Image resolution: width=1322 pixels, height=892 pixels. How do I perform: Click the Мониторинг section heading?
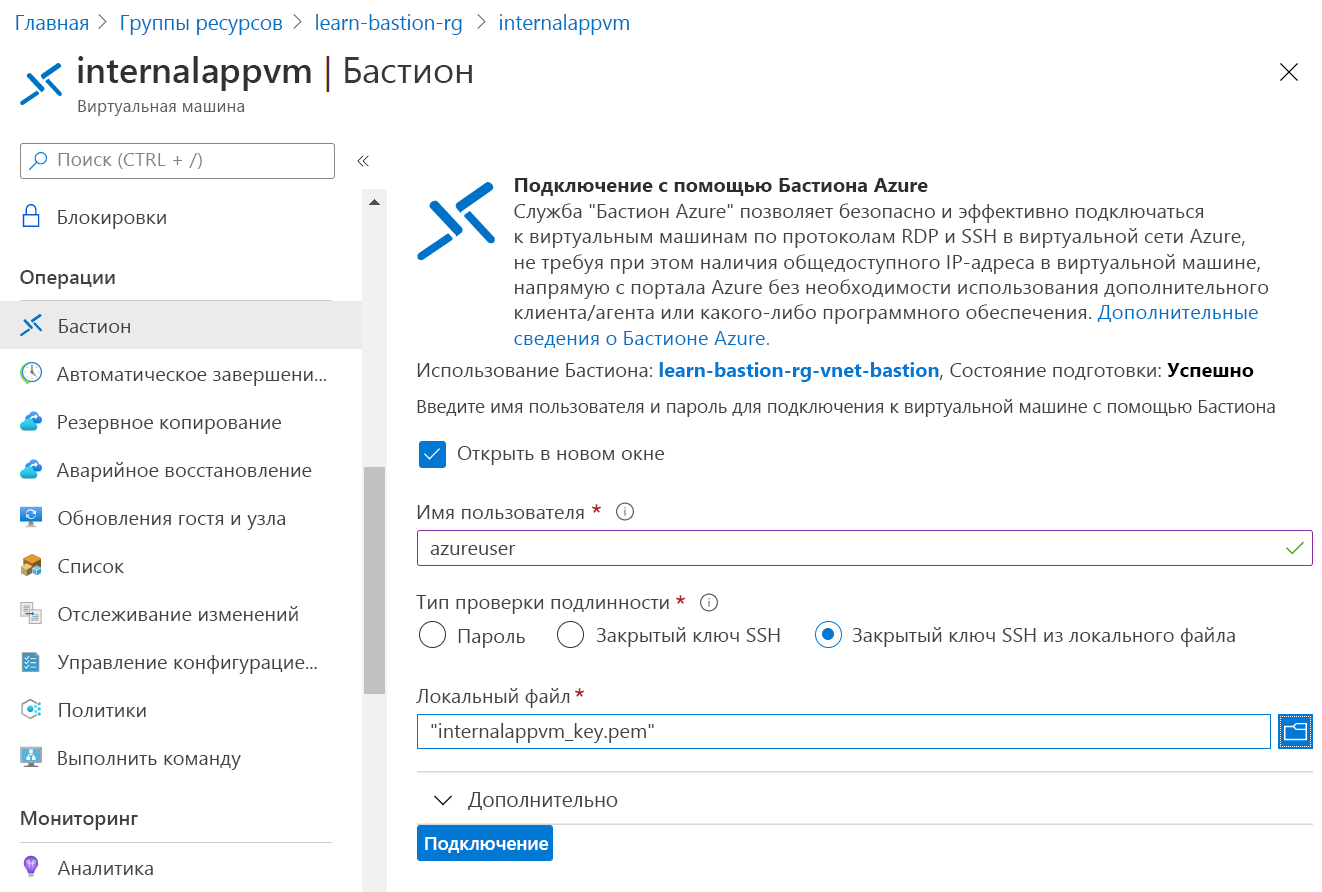tap(79, 818)
